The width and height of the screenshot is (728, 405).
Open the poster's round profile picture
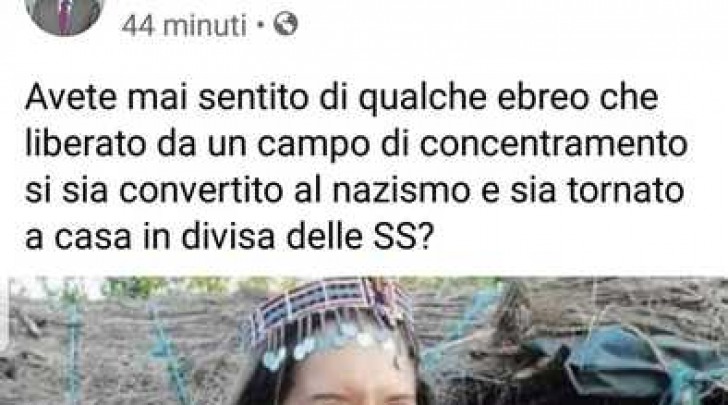click(64, 14)
